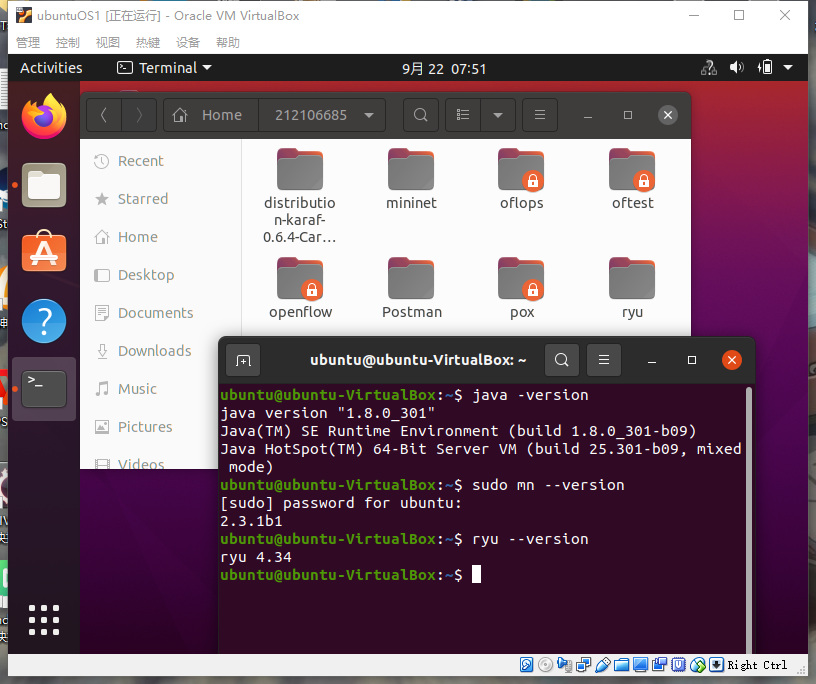Image resolution: width=816 pixels, height=684 pixels.
Task: Open the 管理 menu in VirtualBox
Action: click(x=28, y=42)
